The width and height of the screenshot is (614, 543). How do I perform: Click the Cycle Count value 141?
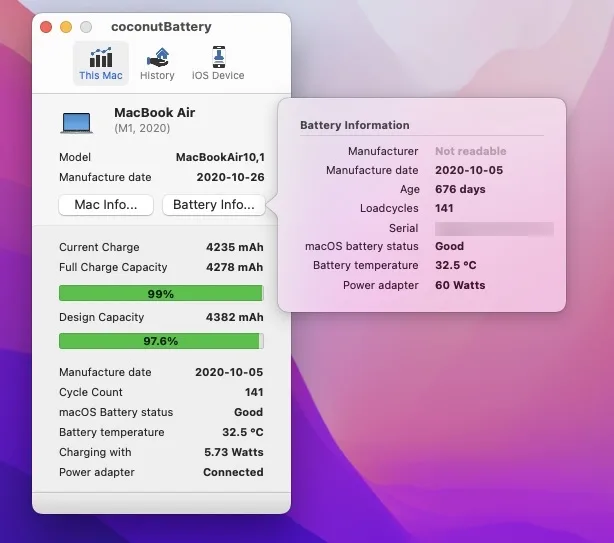pos(254,392)
